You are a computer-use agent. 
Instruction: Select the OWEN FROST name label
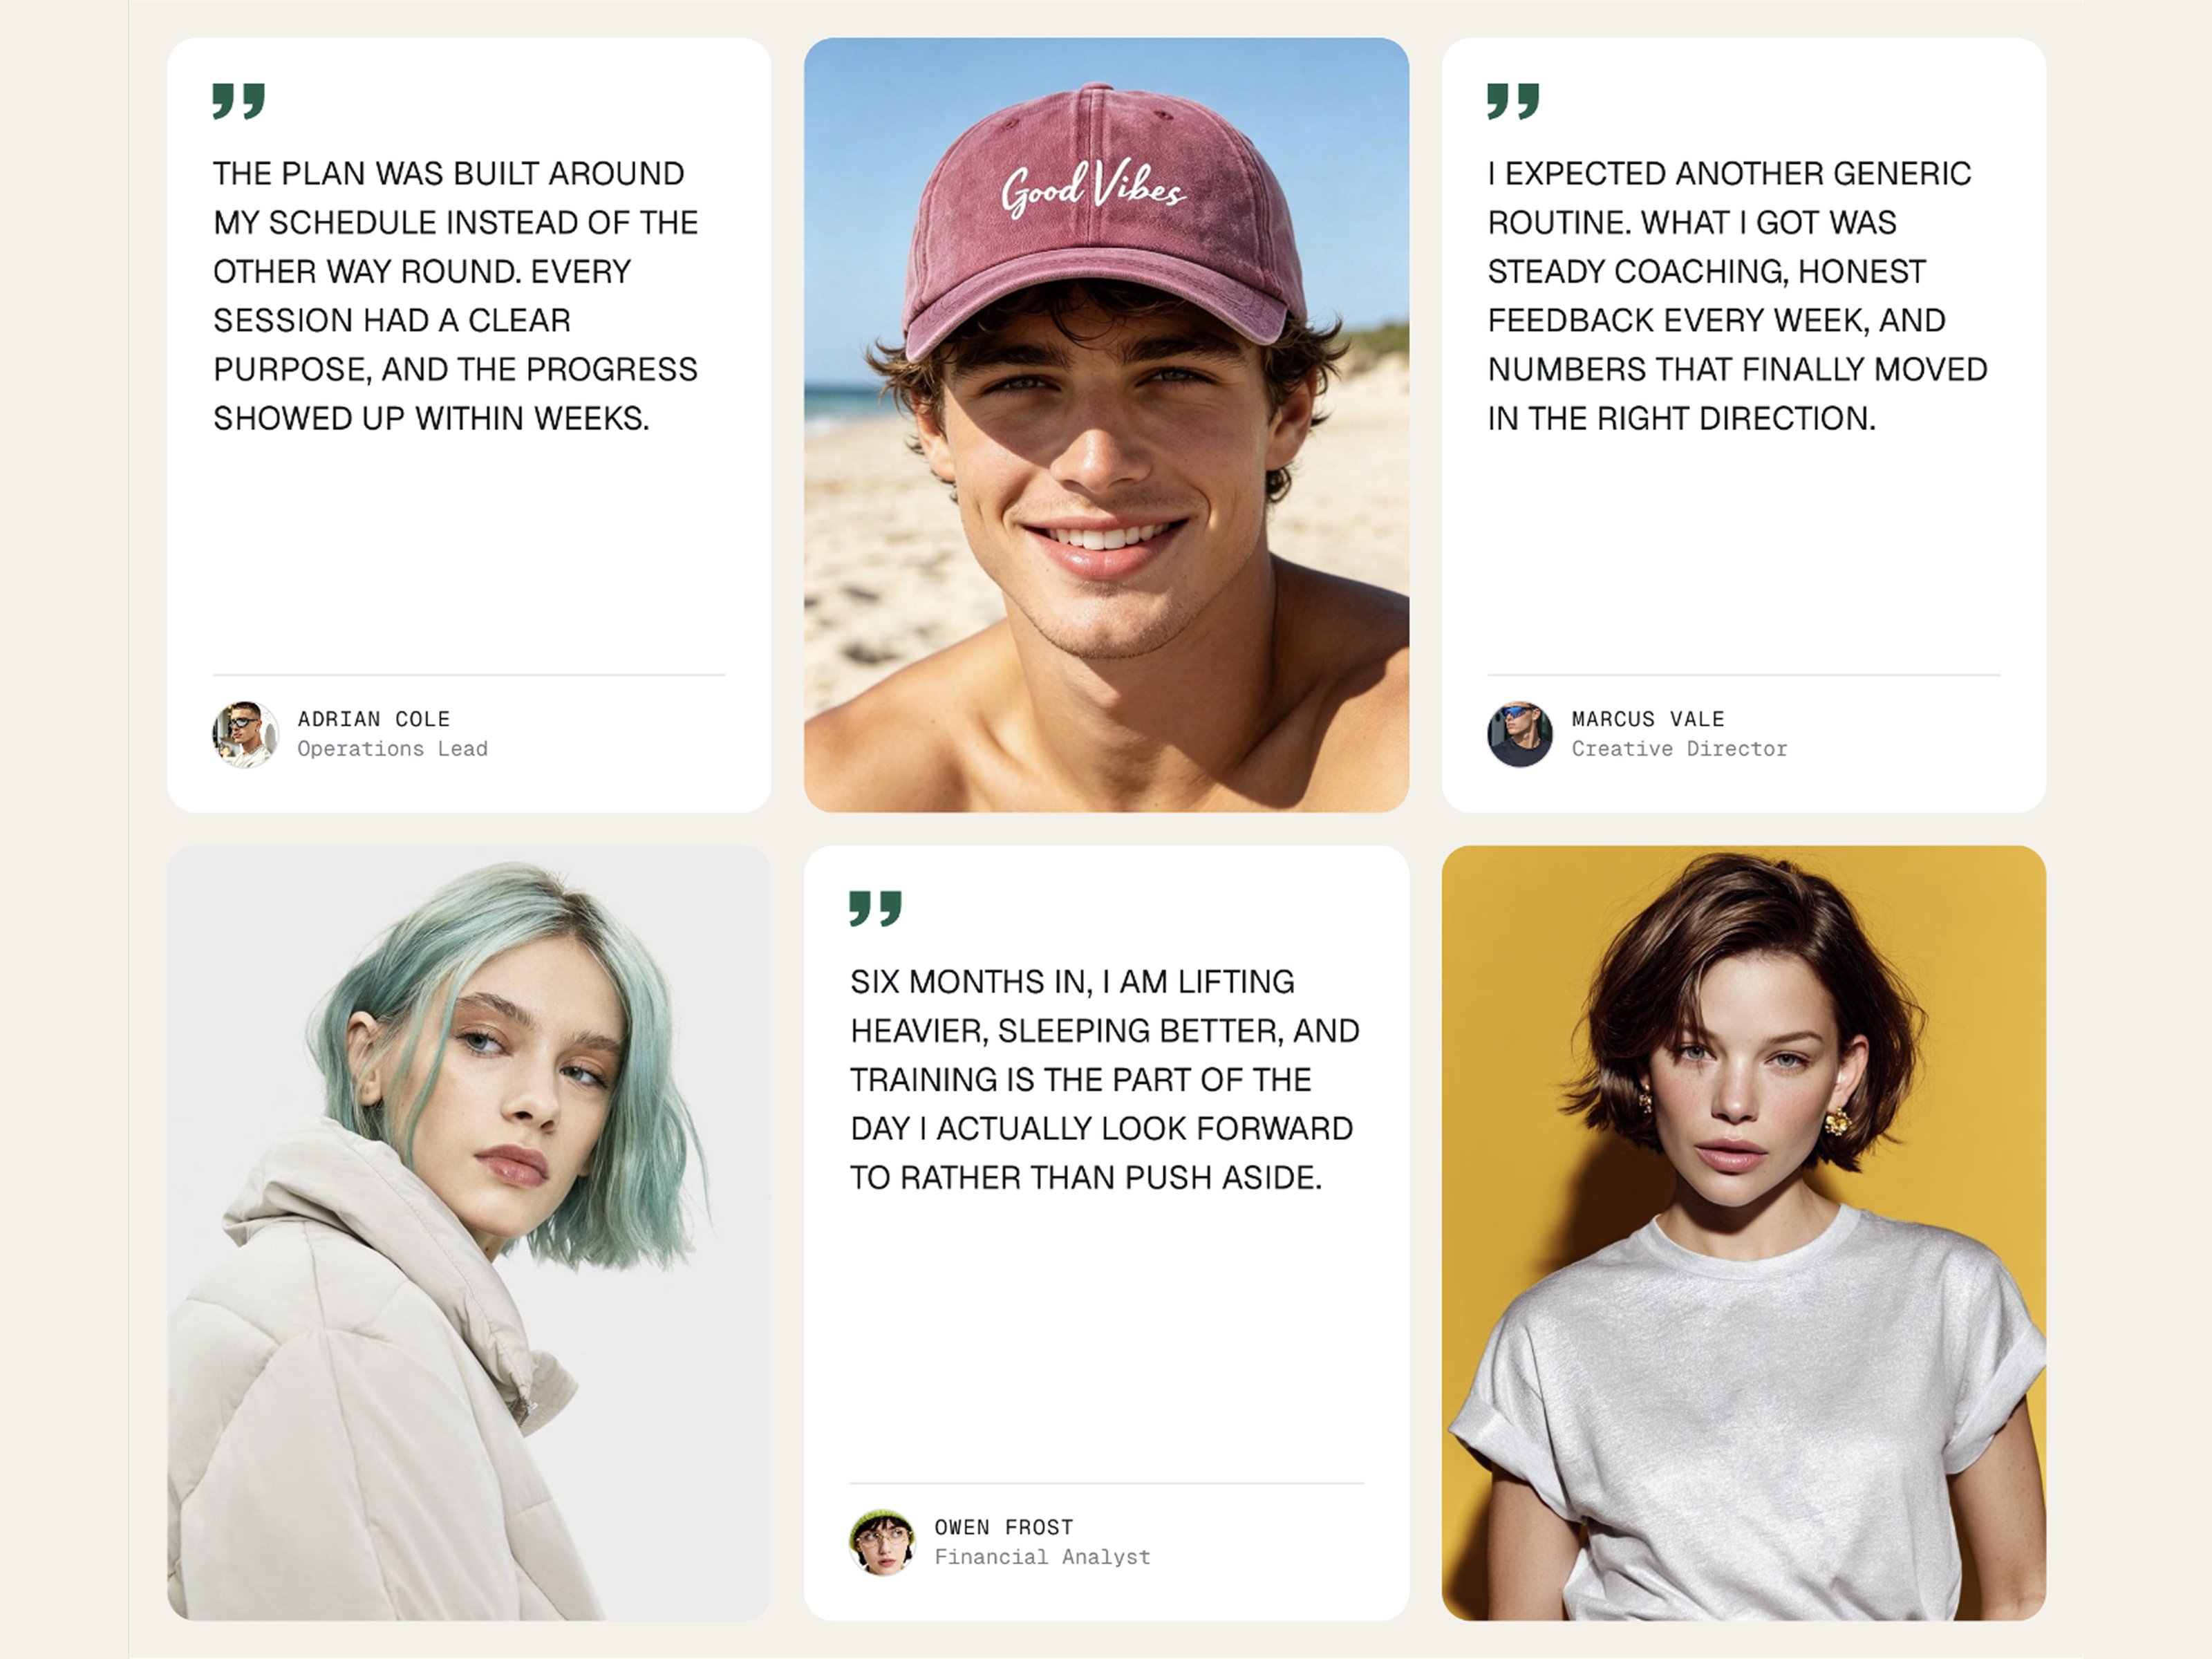coord(1004,1527)
